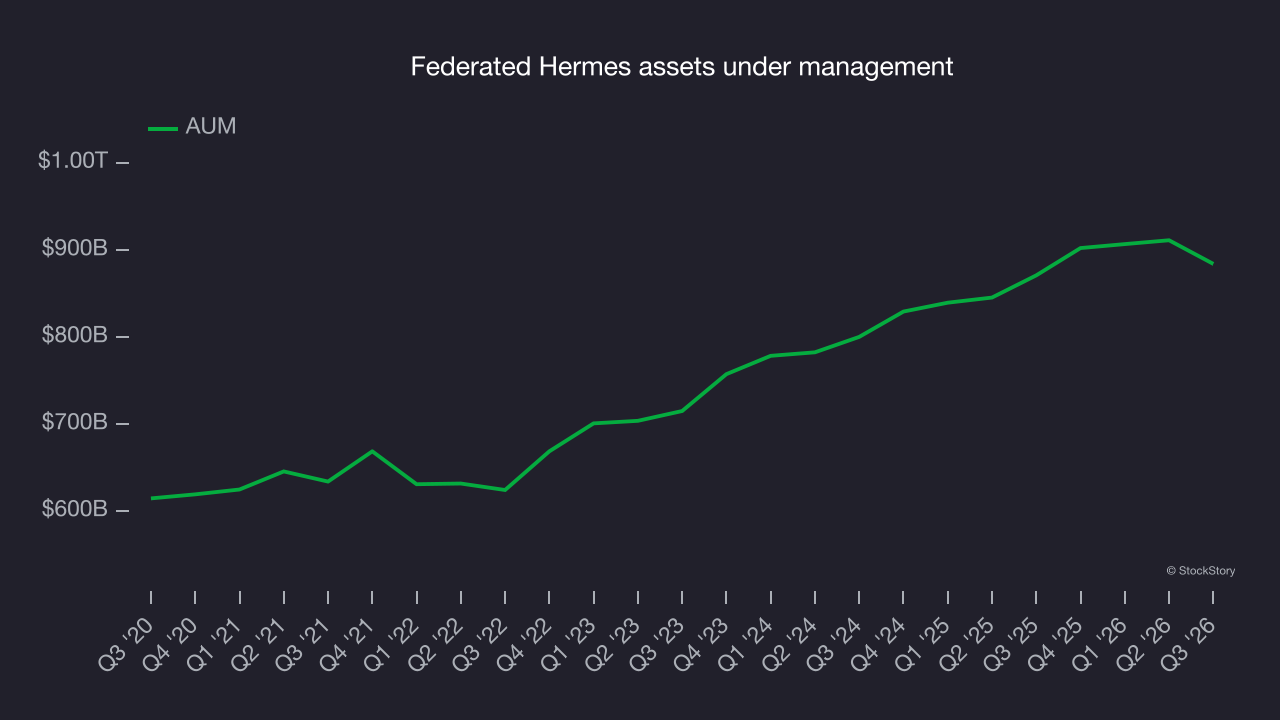Image resolution: width=1280 pixels, height=720 pixels.
Task: Click the Q1 '25 x-axis label
Action: [922, 643]
